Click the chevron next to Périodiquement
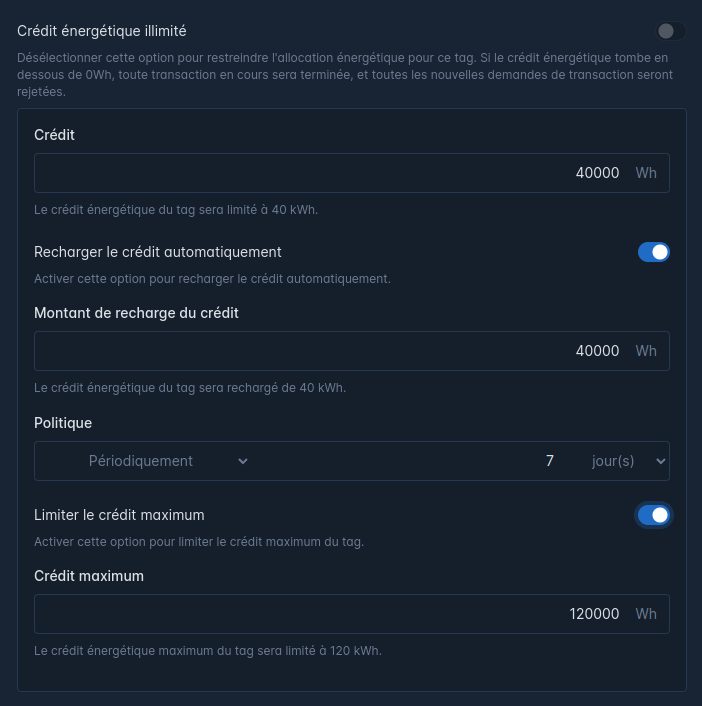 pyautogui.click(x=243, y=461)
